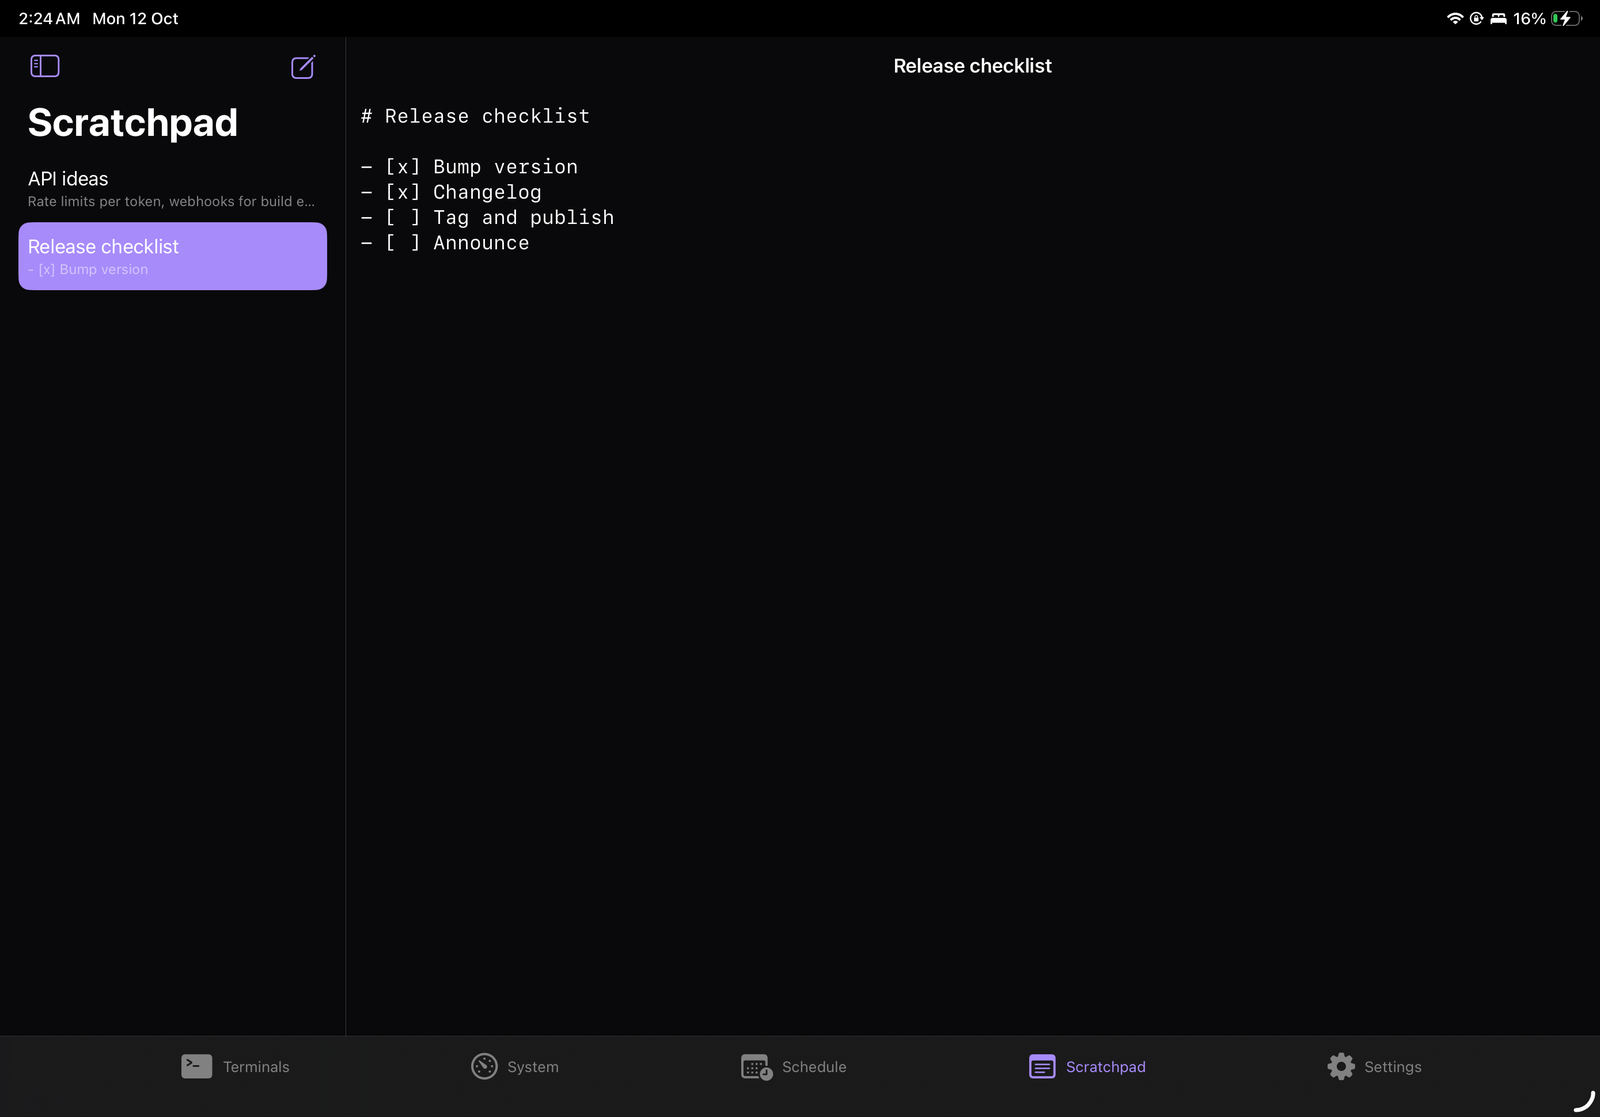The image size is (1600, 1117).
Task: Click the '# Release checklist' heading line
Action: coord(475,116)
